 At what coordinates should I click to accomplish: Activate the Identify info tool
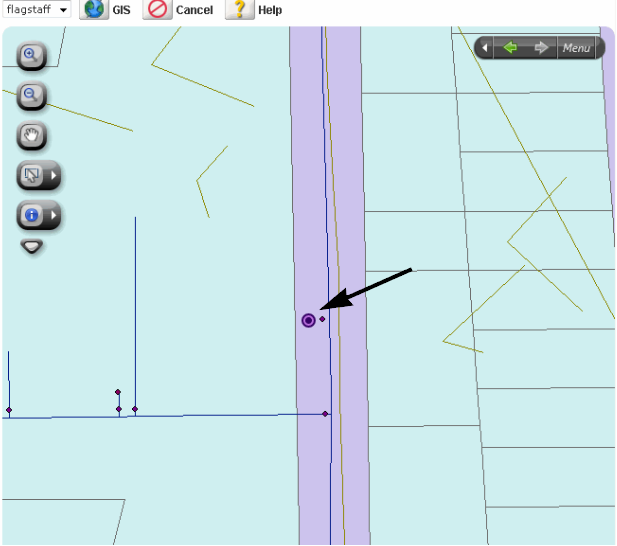[31, 215]
